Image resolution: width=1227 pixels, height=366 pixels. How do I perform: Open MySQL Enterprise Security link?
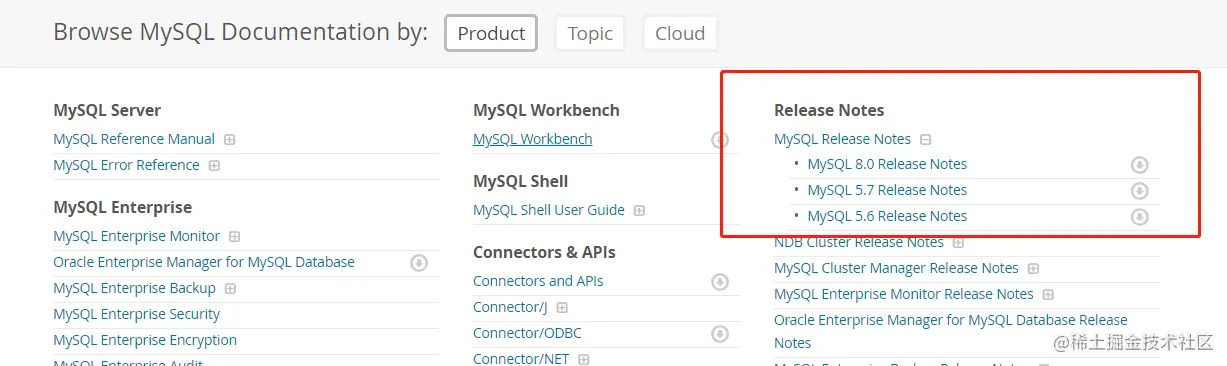[x=136, y=314]
